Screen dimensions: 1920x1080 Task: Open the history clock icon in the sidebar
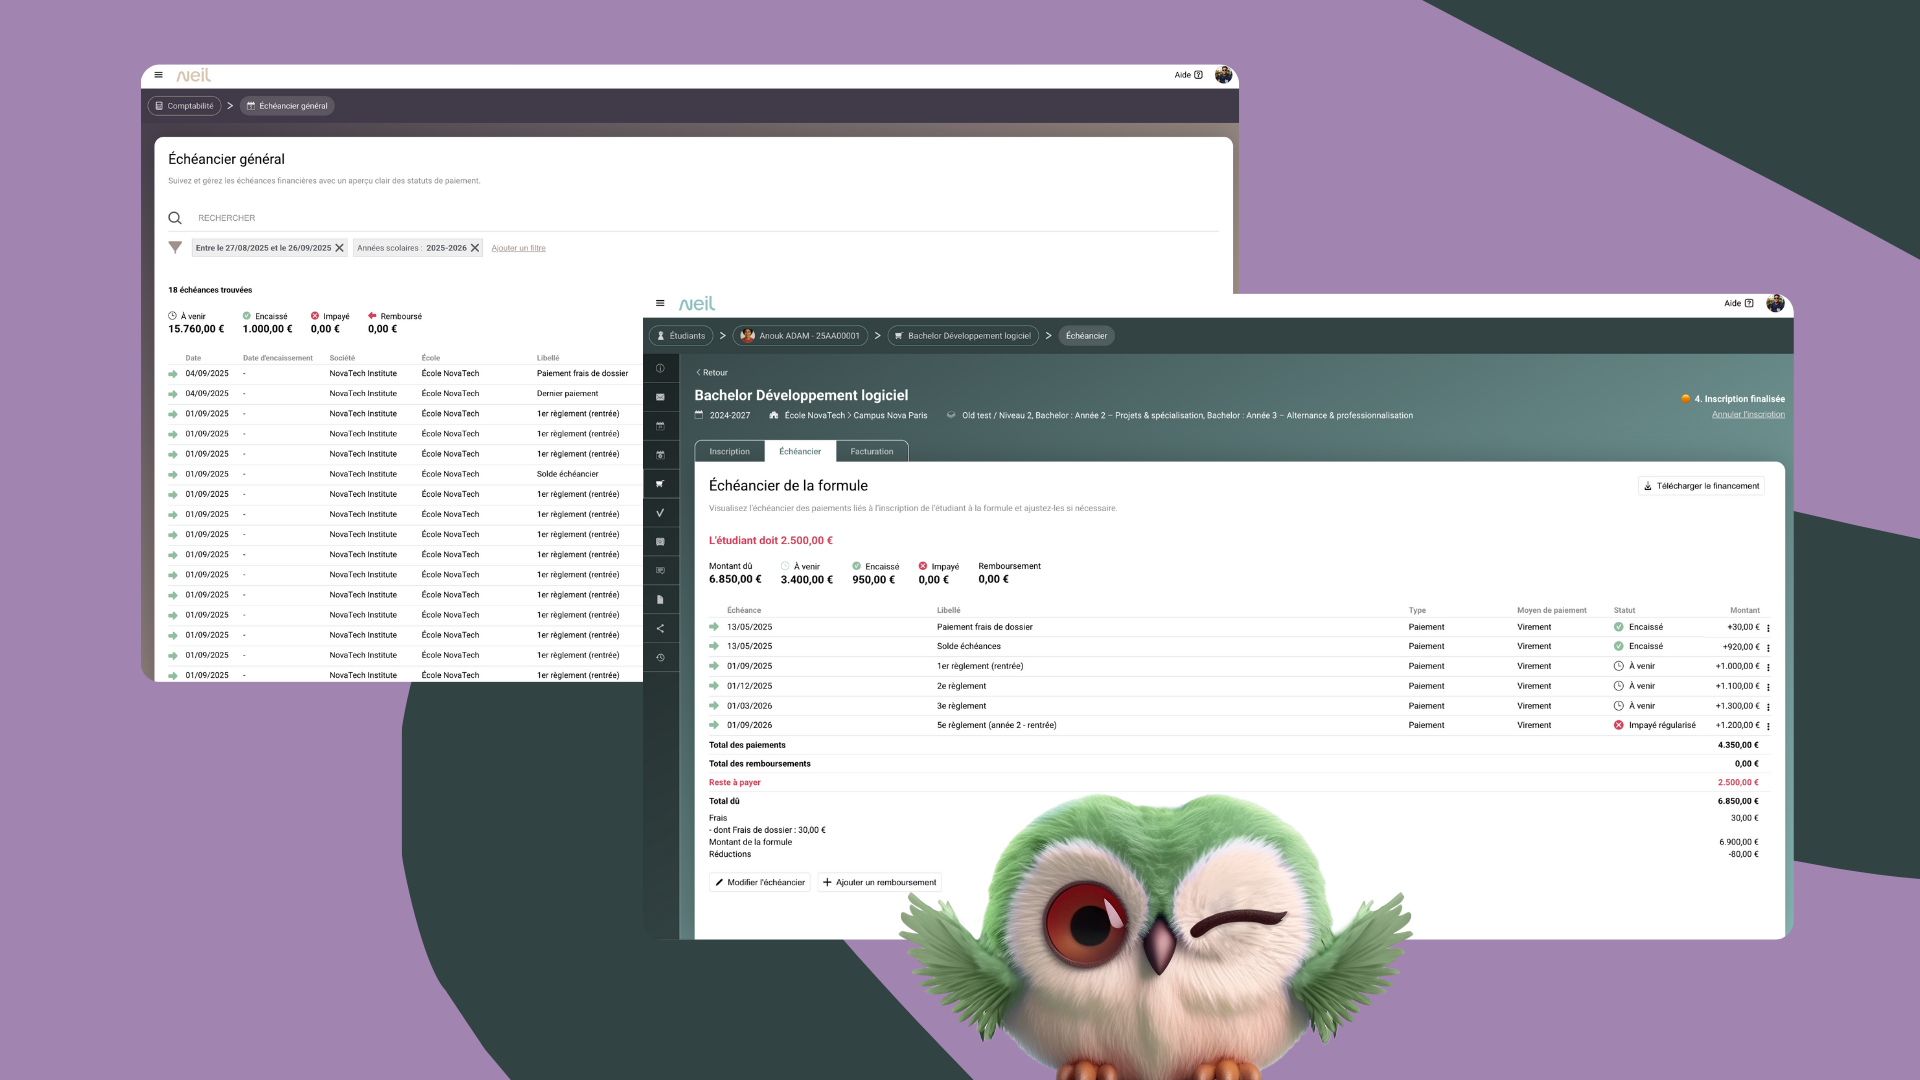click(660, 658)
